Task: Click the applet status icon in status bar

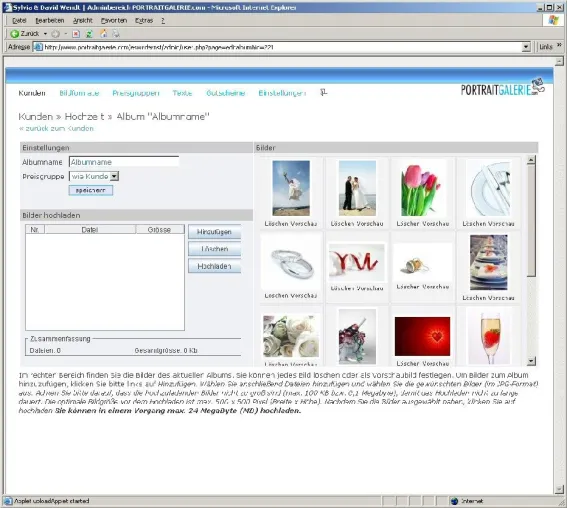Action: [8, 501]
